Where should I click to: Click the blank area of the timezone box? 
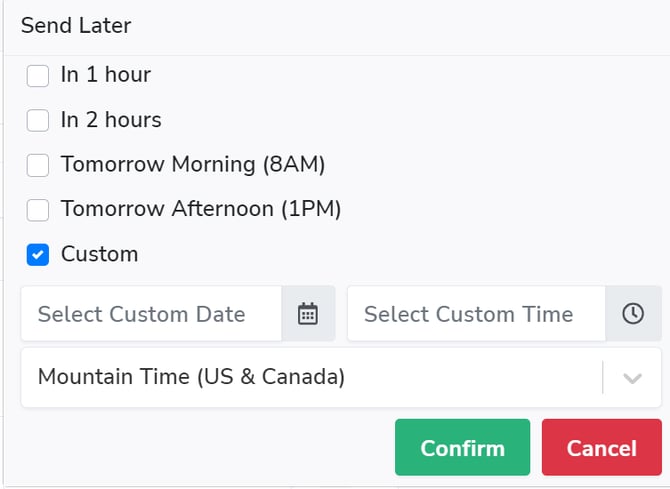[470, 378]
